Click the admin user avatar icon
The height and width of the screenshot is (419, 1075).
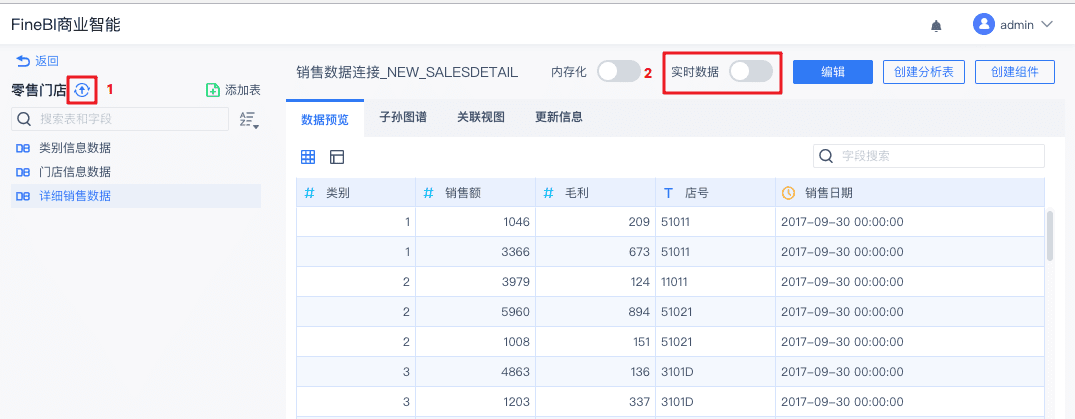[x=984, y=24]
